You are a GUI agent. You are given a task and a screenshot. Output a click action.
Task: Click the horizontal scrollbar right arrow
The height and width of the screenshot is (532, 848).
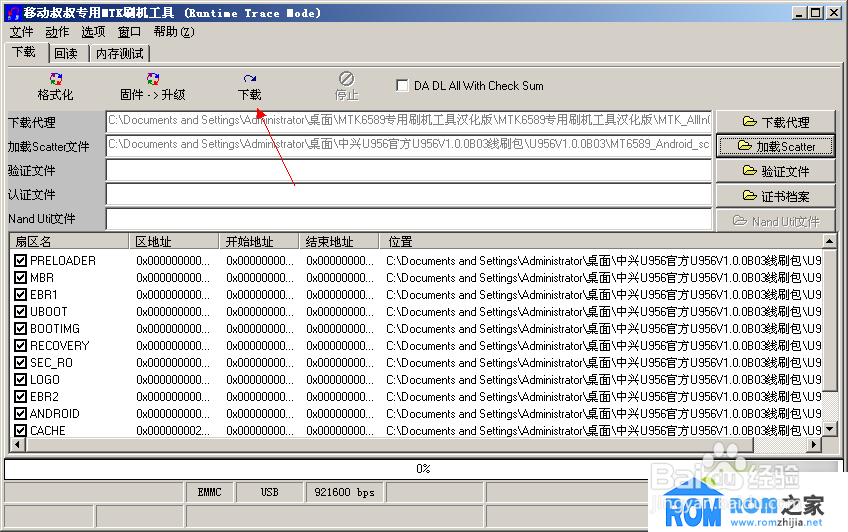pyautogui.click(x=814, y=444)
